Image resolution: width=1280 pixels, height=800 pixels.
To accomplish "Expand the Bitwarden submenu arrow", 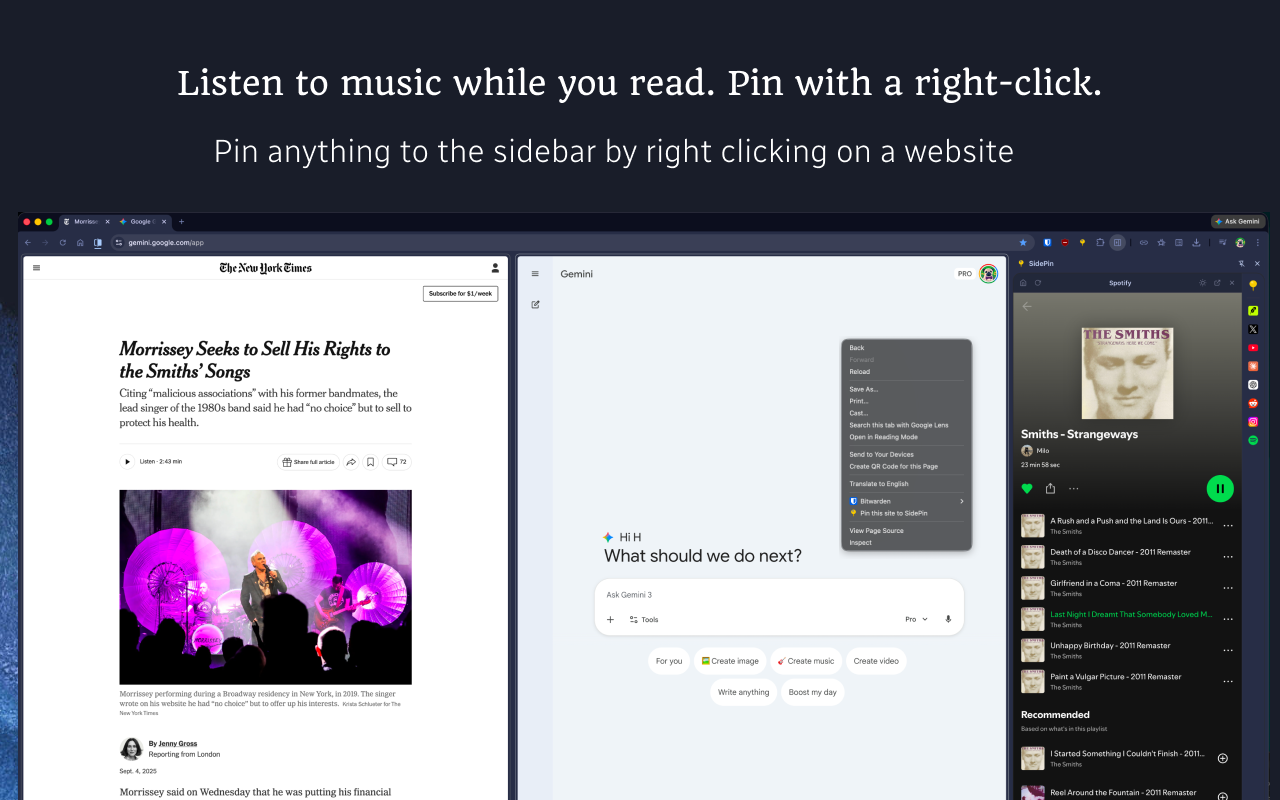I will click(962, 501).
